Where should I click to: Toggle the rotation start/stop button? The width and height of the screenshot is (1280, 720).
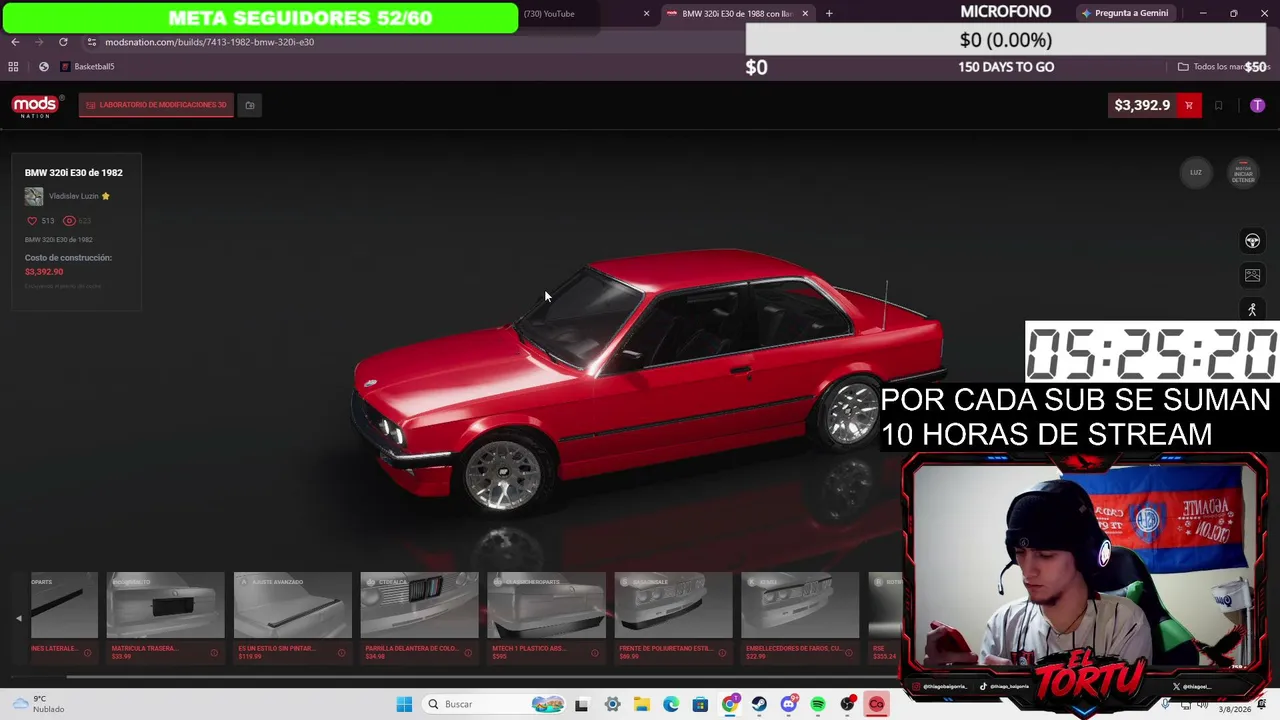[1243, 172]
